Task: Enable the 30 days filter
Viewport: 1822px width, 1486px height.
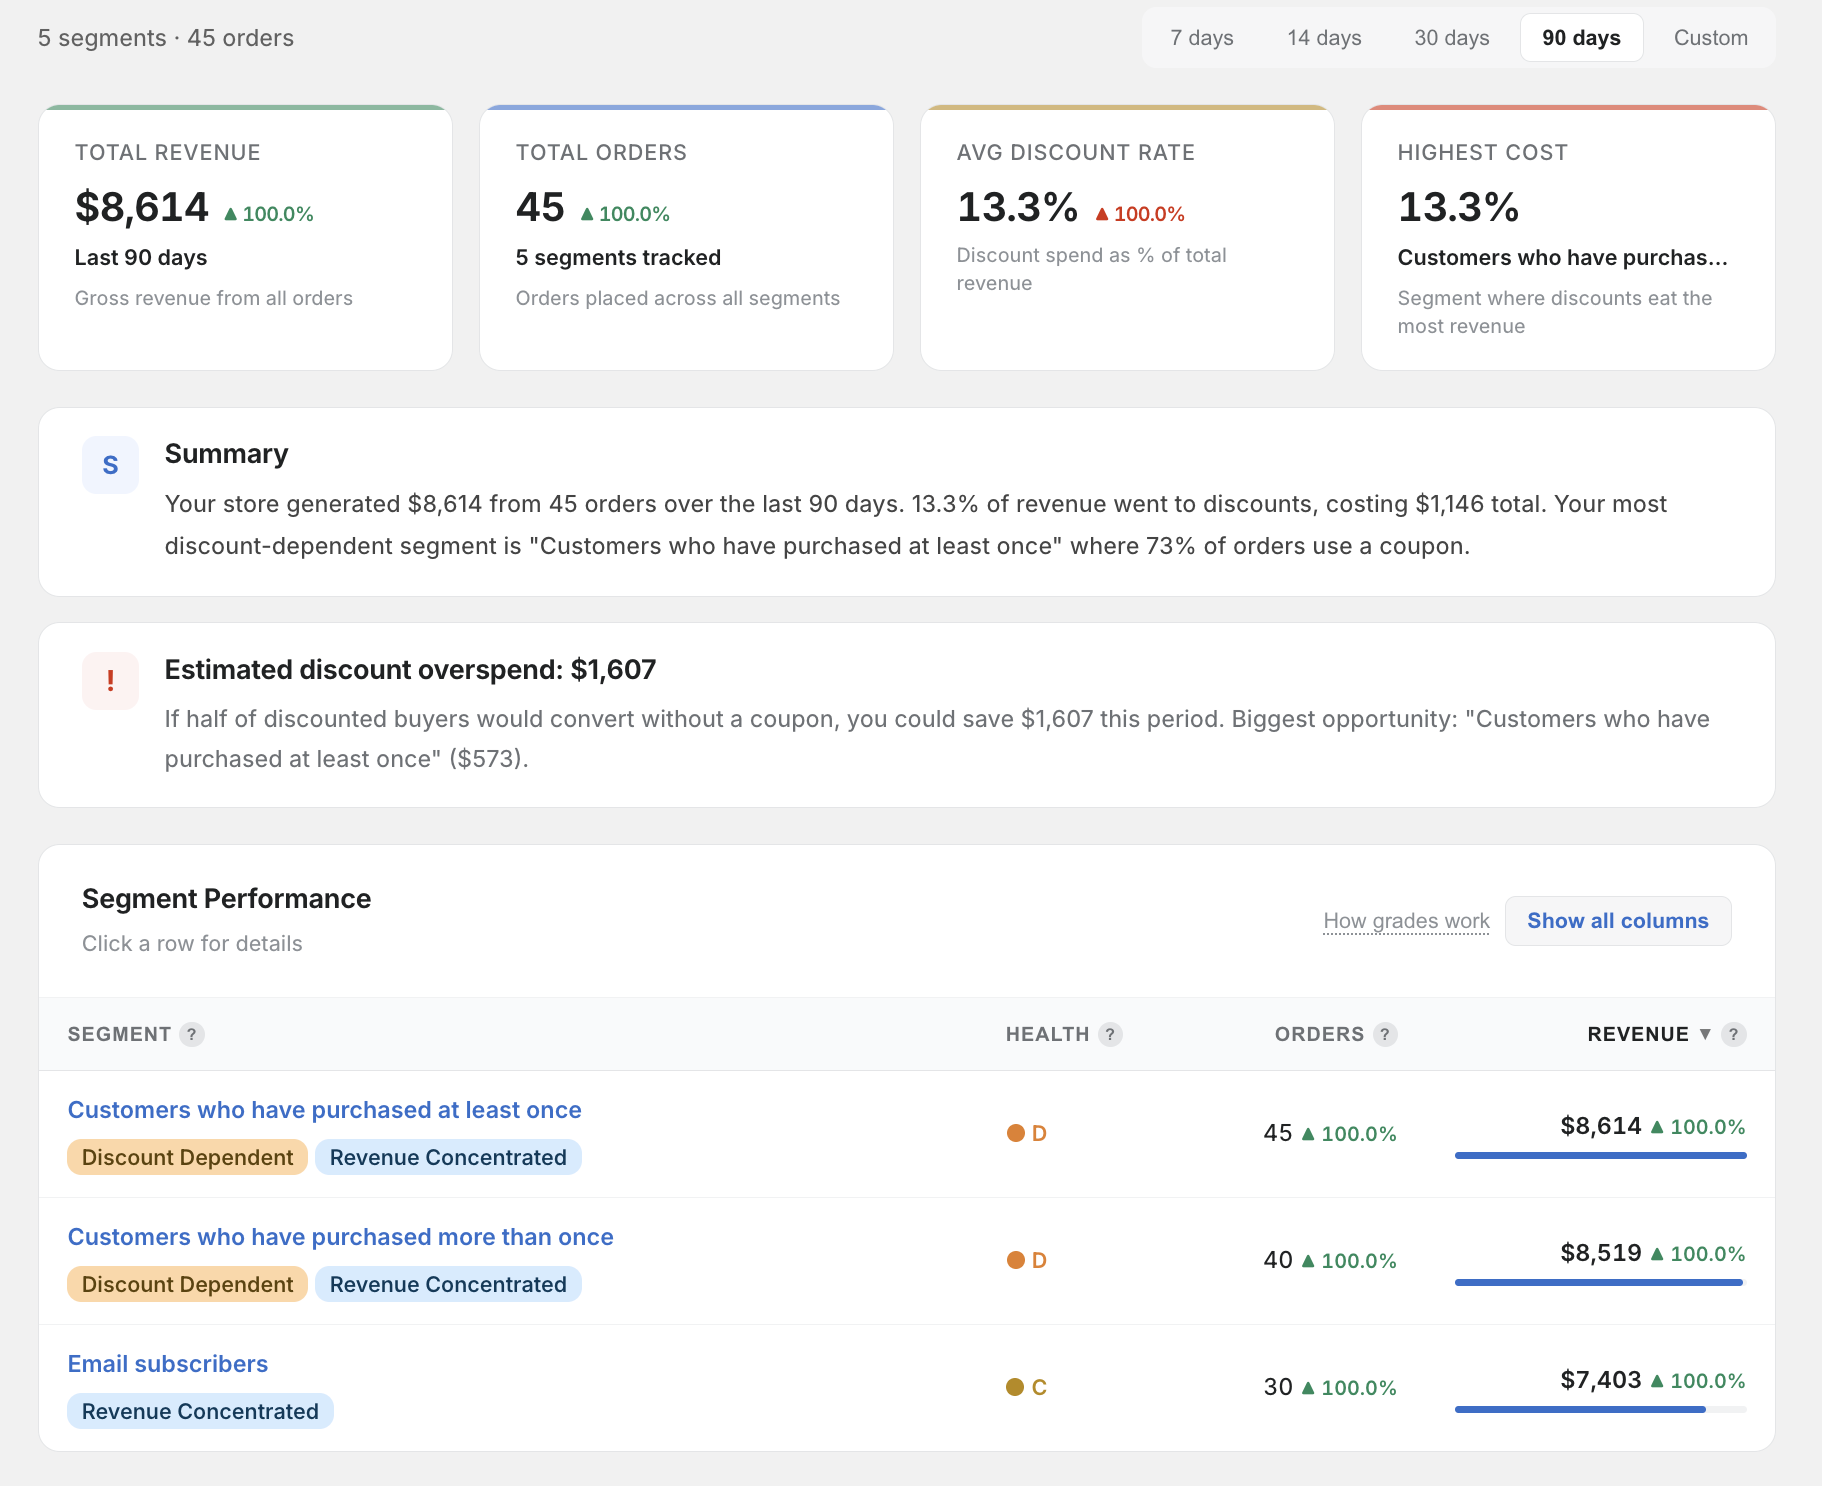Action: (1451, 37)
